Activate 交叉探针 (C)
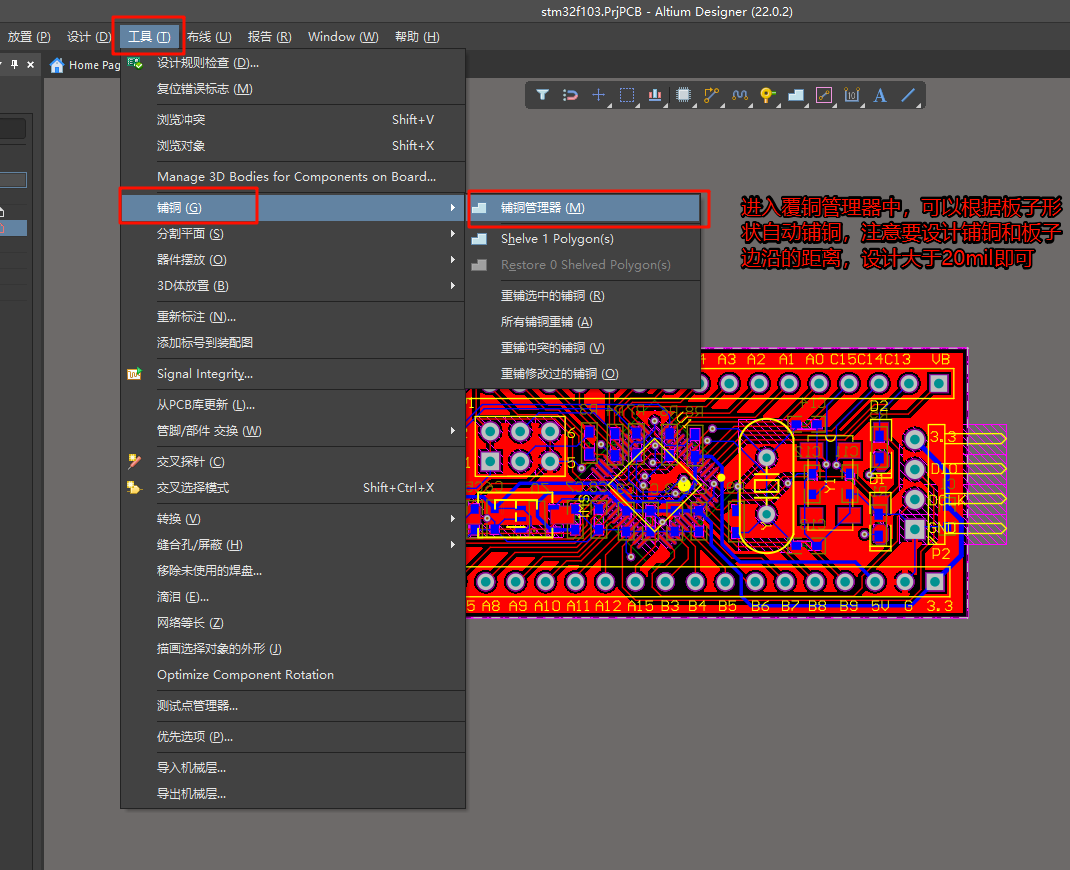This screenshot has height=870, width=1070. pyautogui.click(x=293, y=461)
